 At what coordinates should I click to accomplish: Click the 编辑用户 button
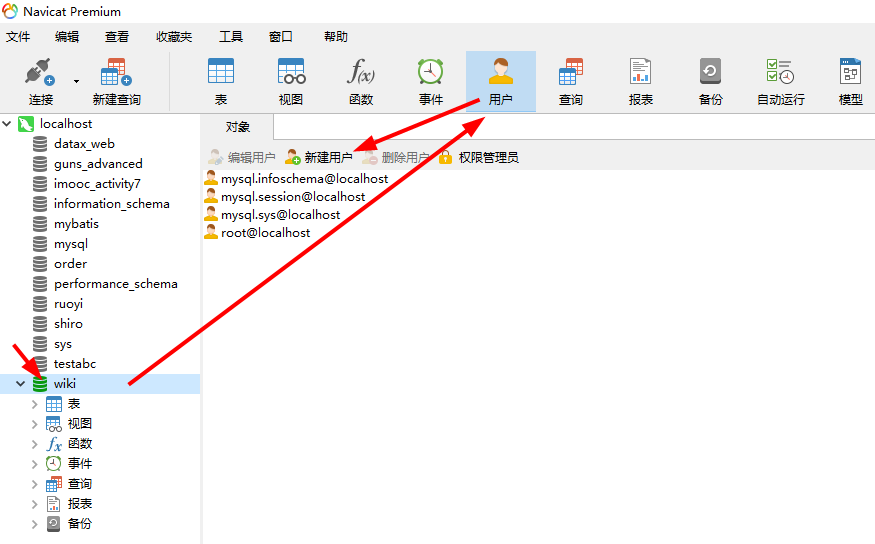(x=242, y=158)
